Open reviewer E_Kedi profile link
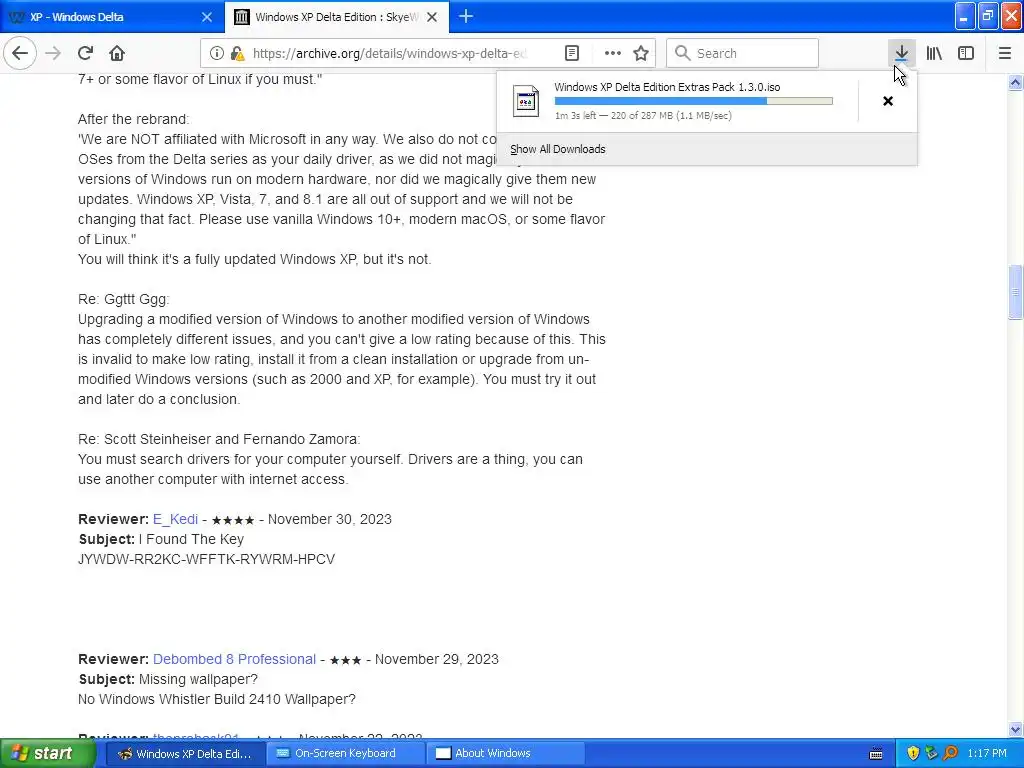 pyautogui.click(x=175, y=519)
